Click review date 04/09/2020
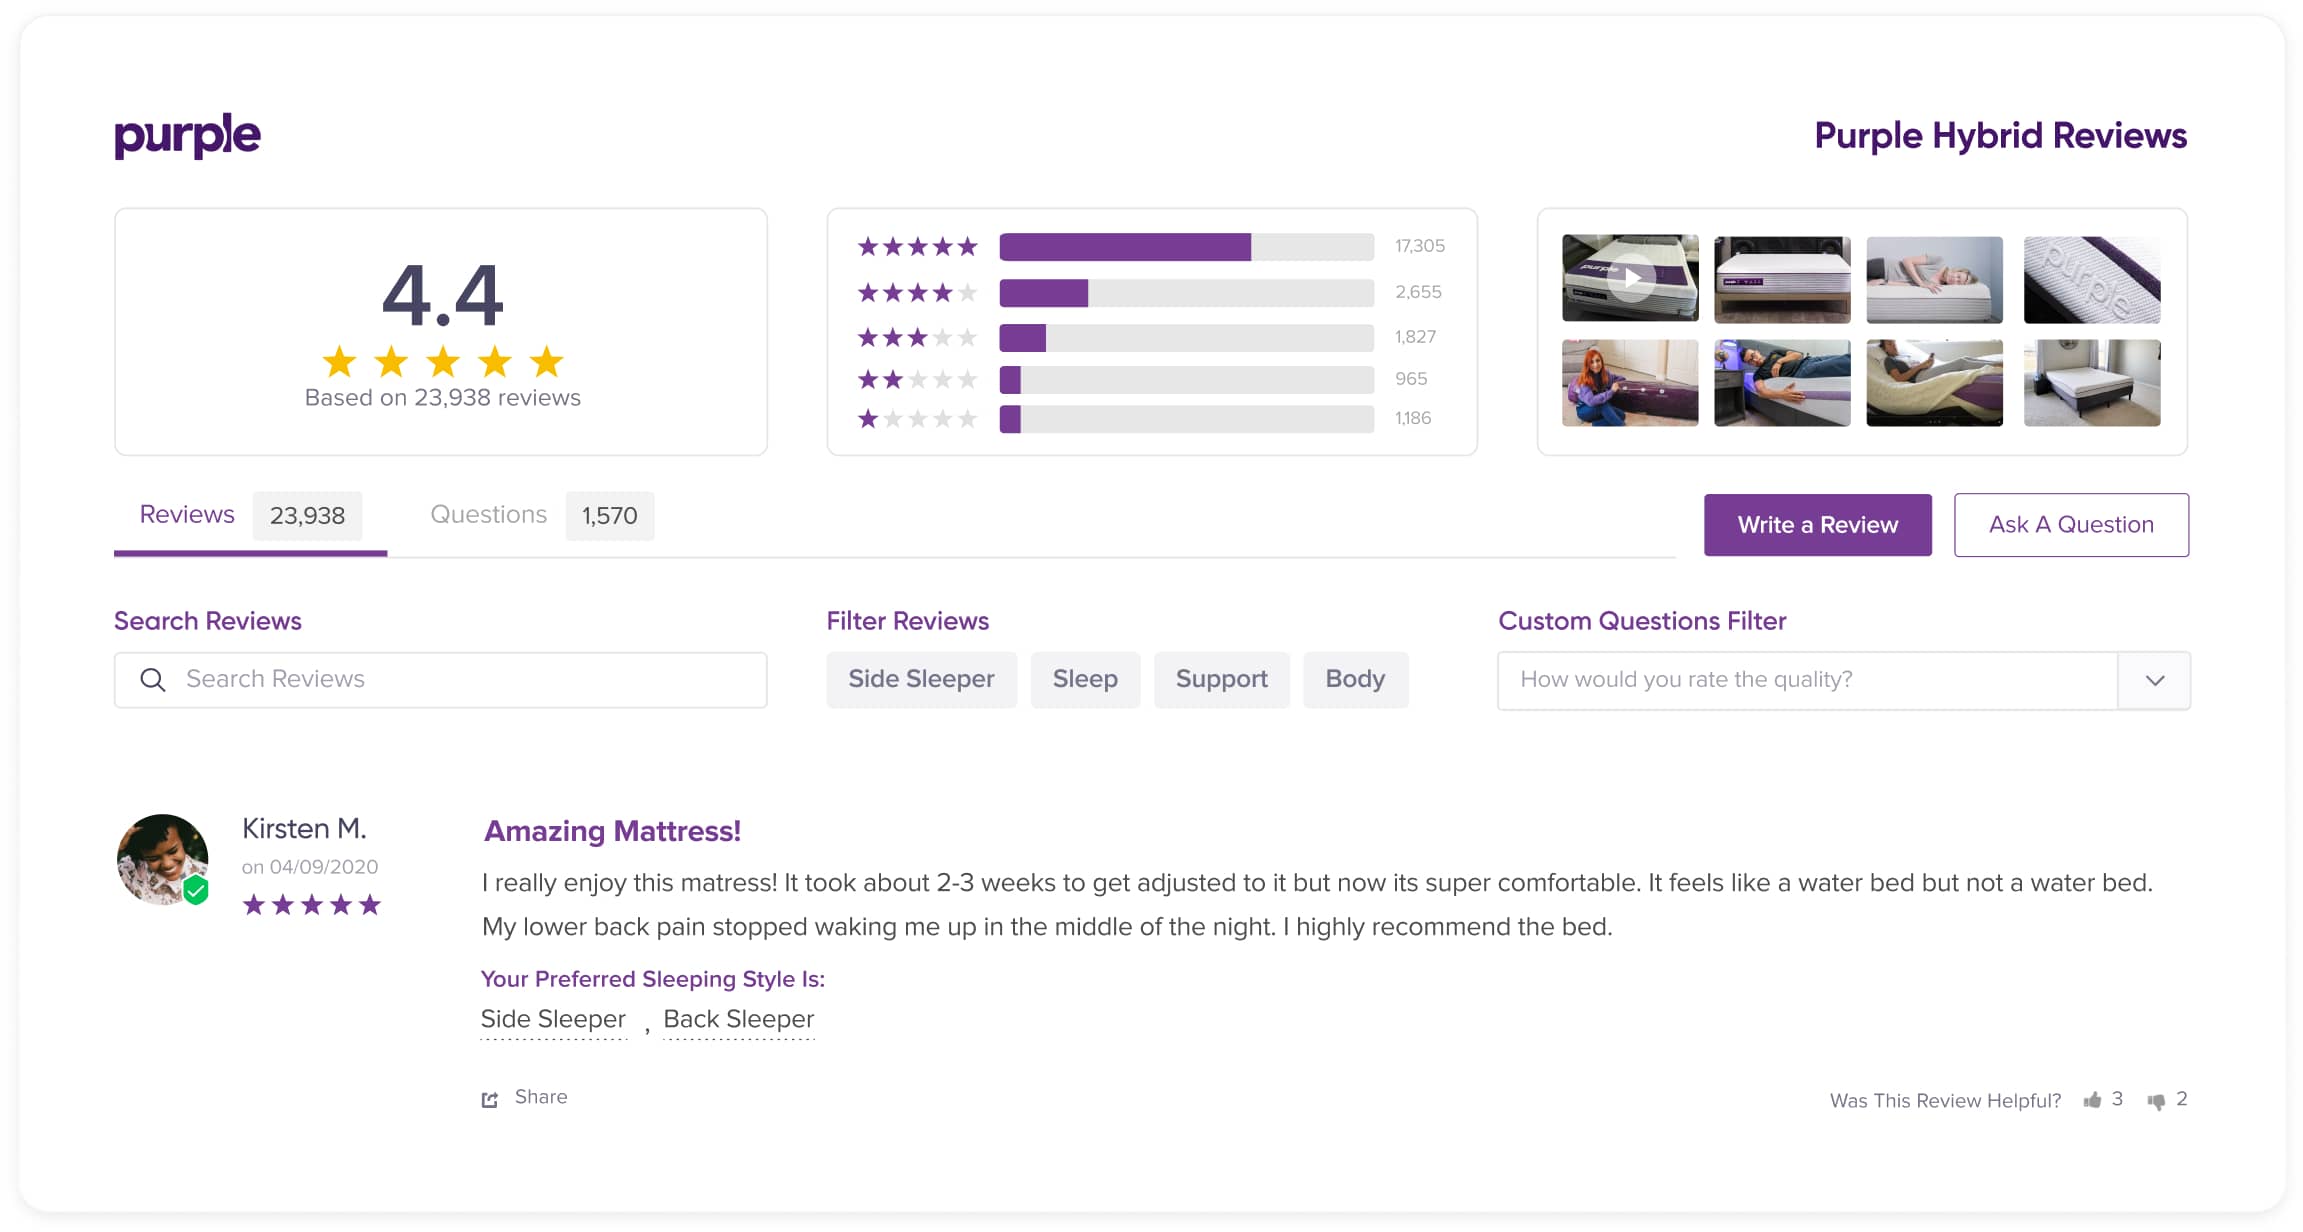Viewport: 2303px width, 1232px height. pyautogui.click(x=324, y=867)
